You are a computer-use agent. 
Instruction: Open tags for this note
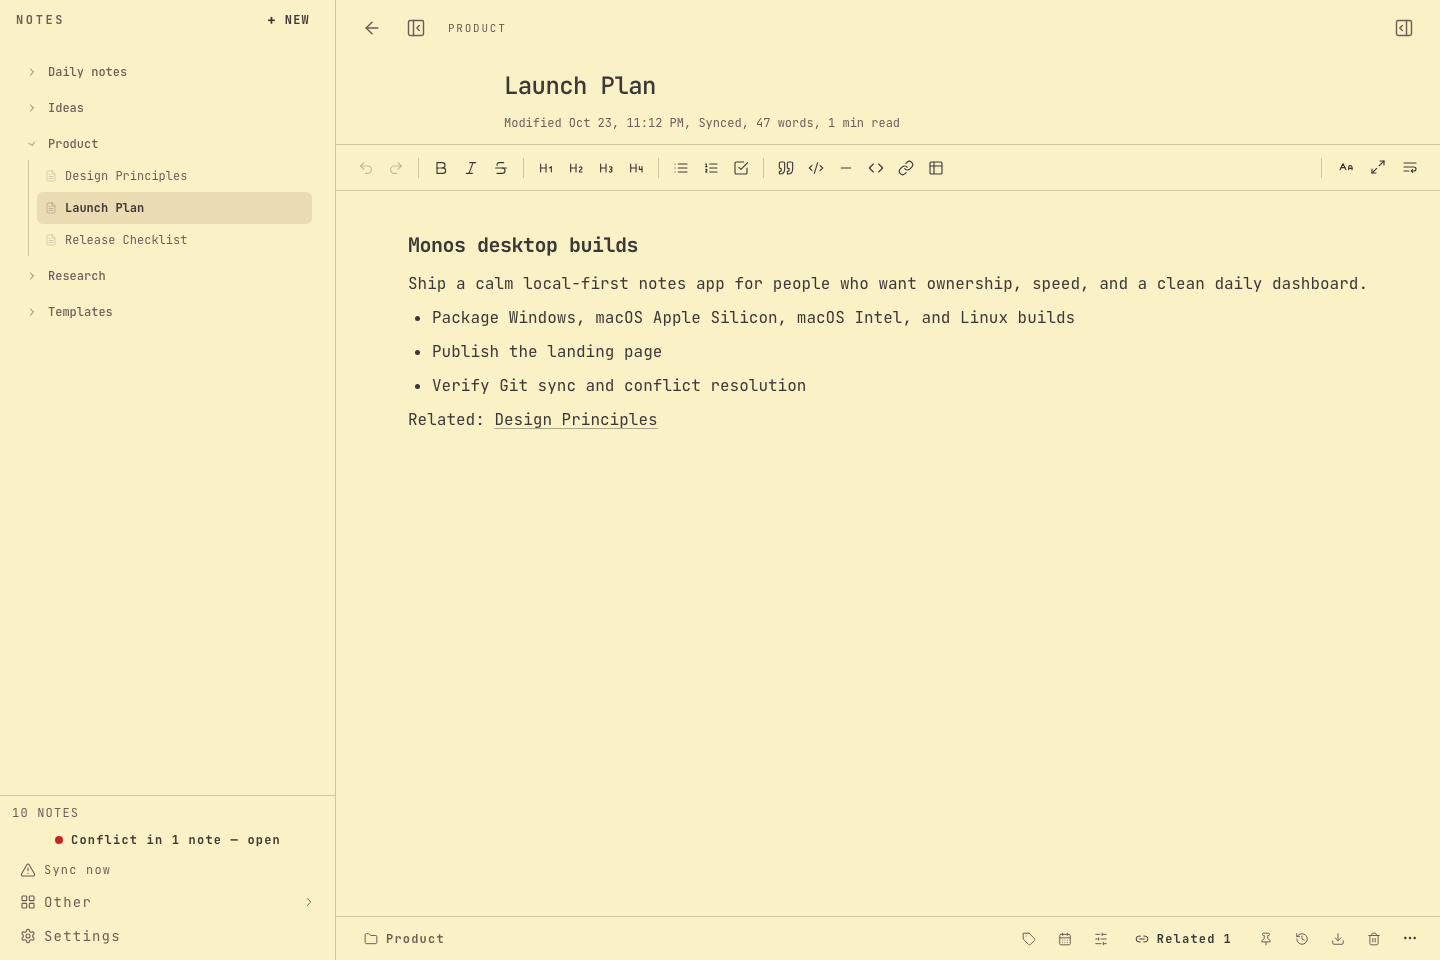click(x=1029, y=939)
